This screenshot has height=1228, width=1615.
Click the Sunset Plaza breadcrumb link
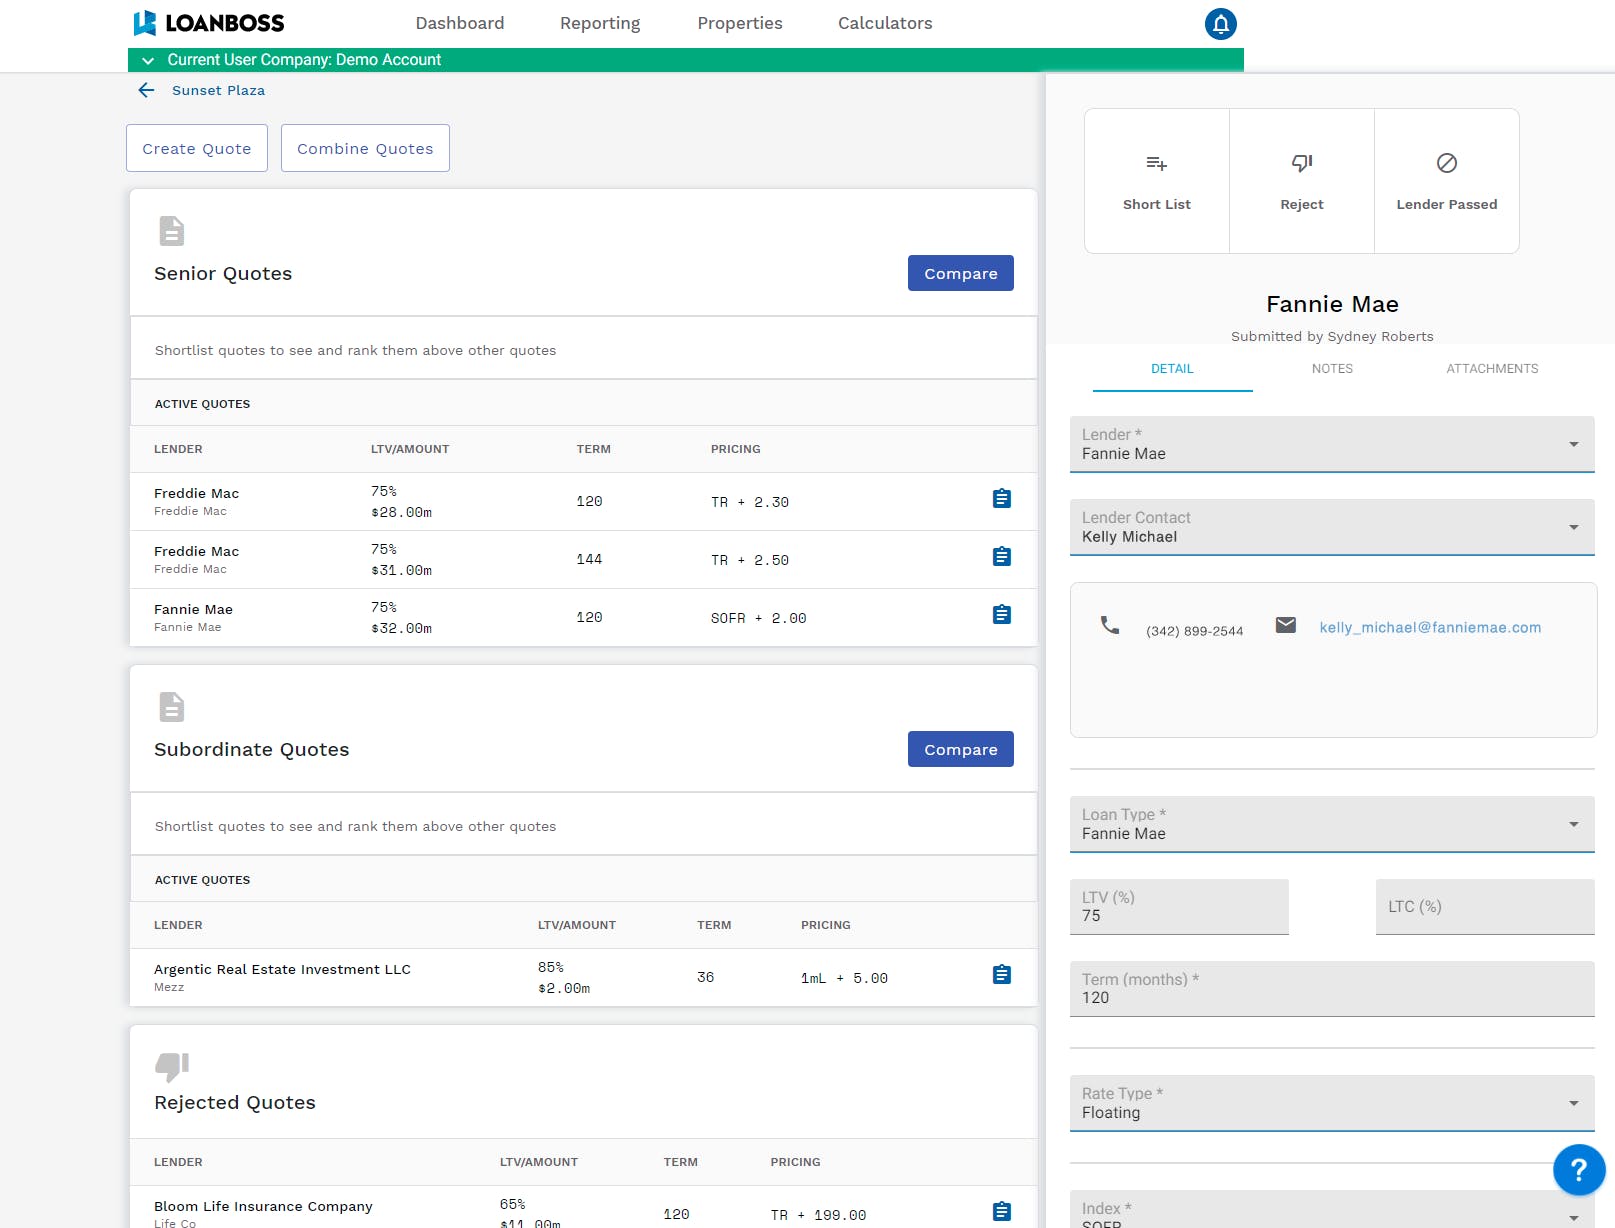pos(218,90)
